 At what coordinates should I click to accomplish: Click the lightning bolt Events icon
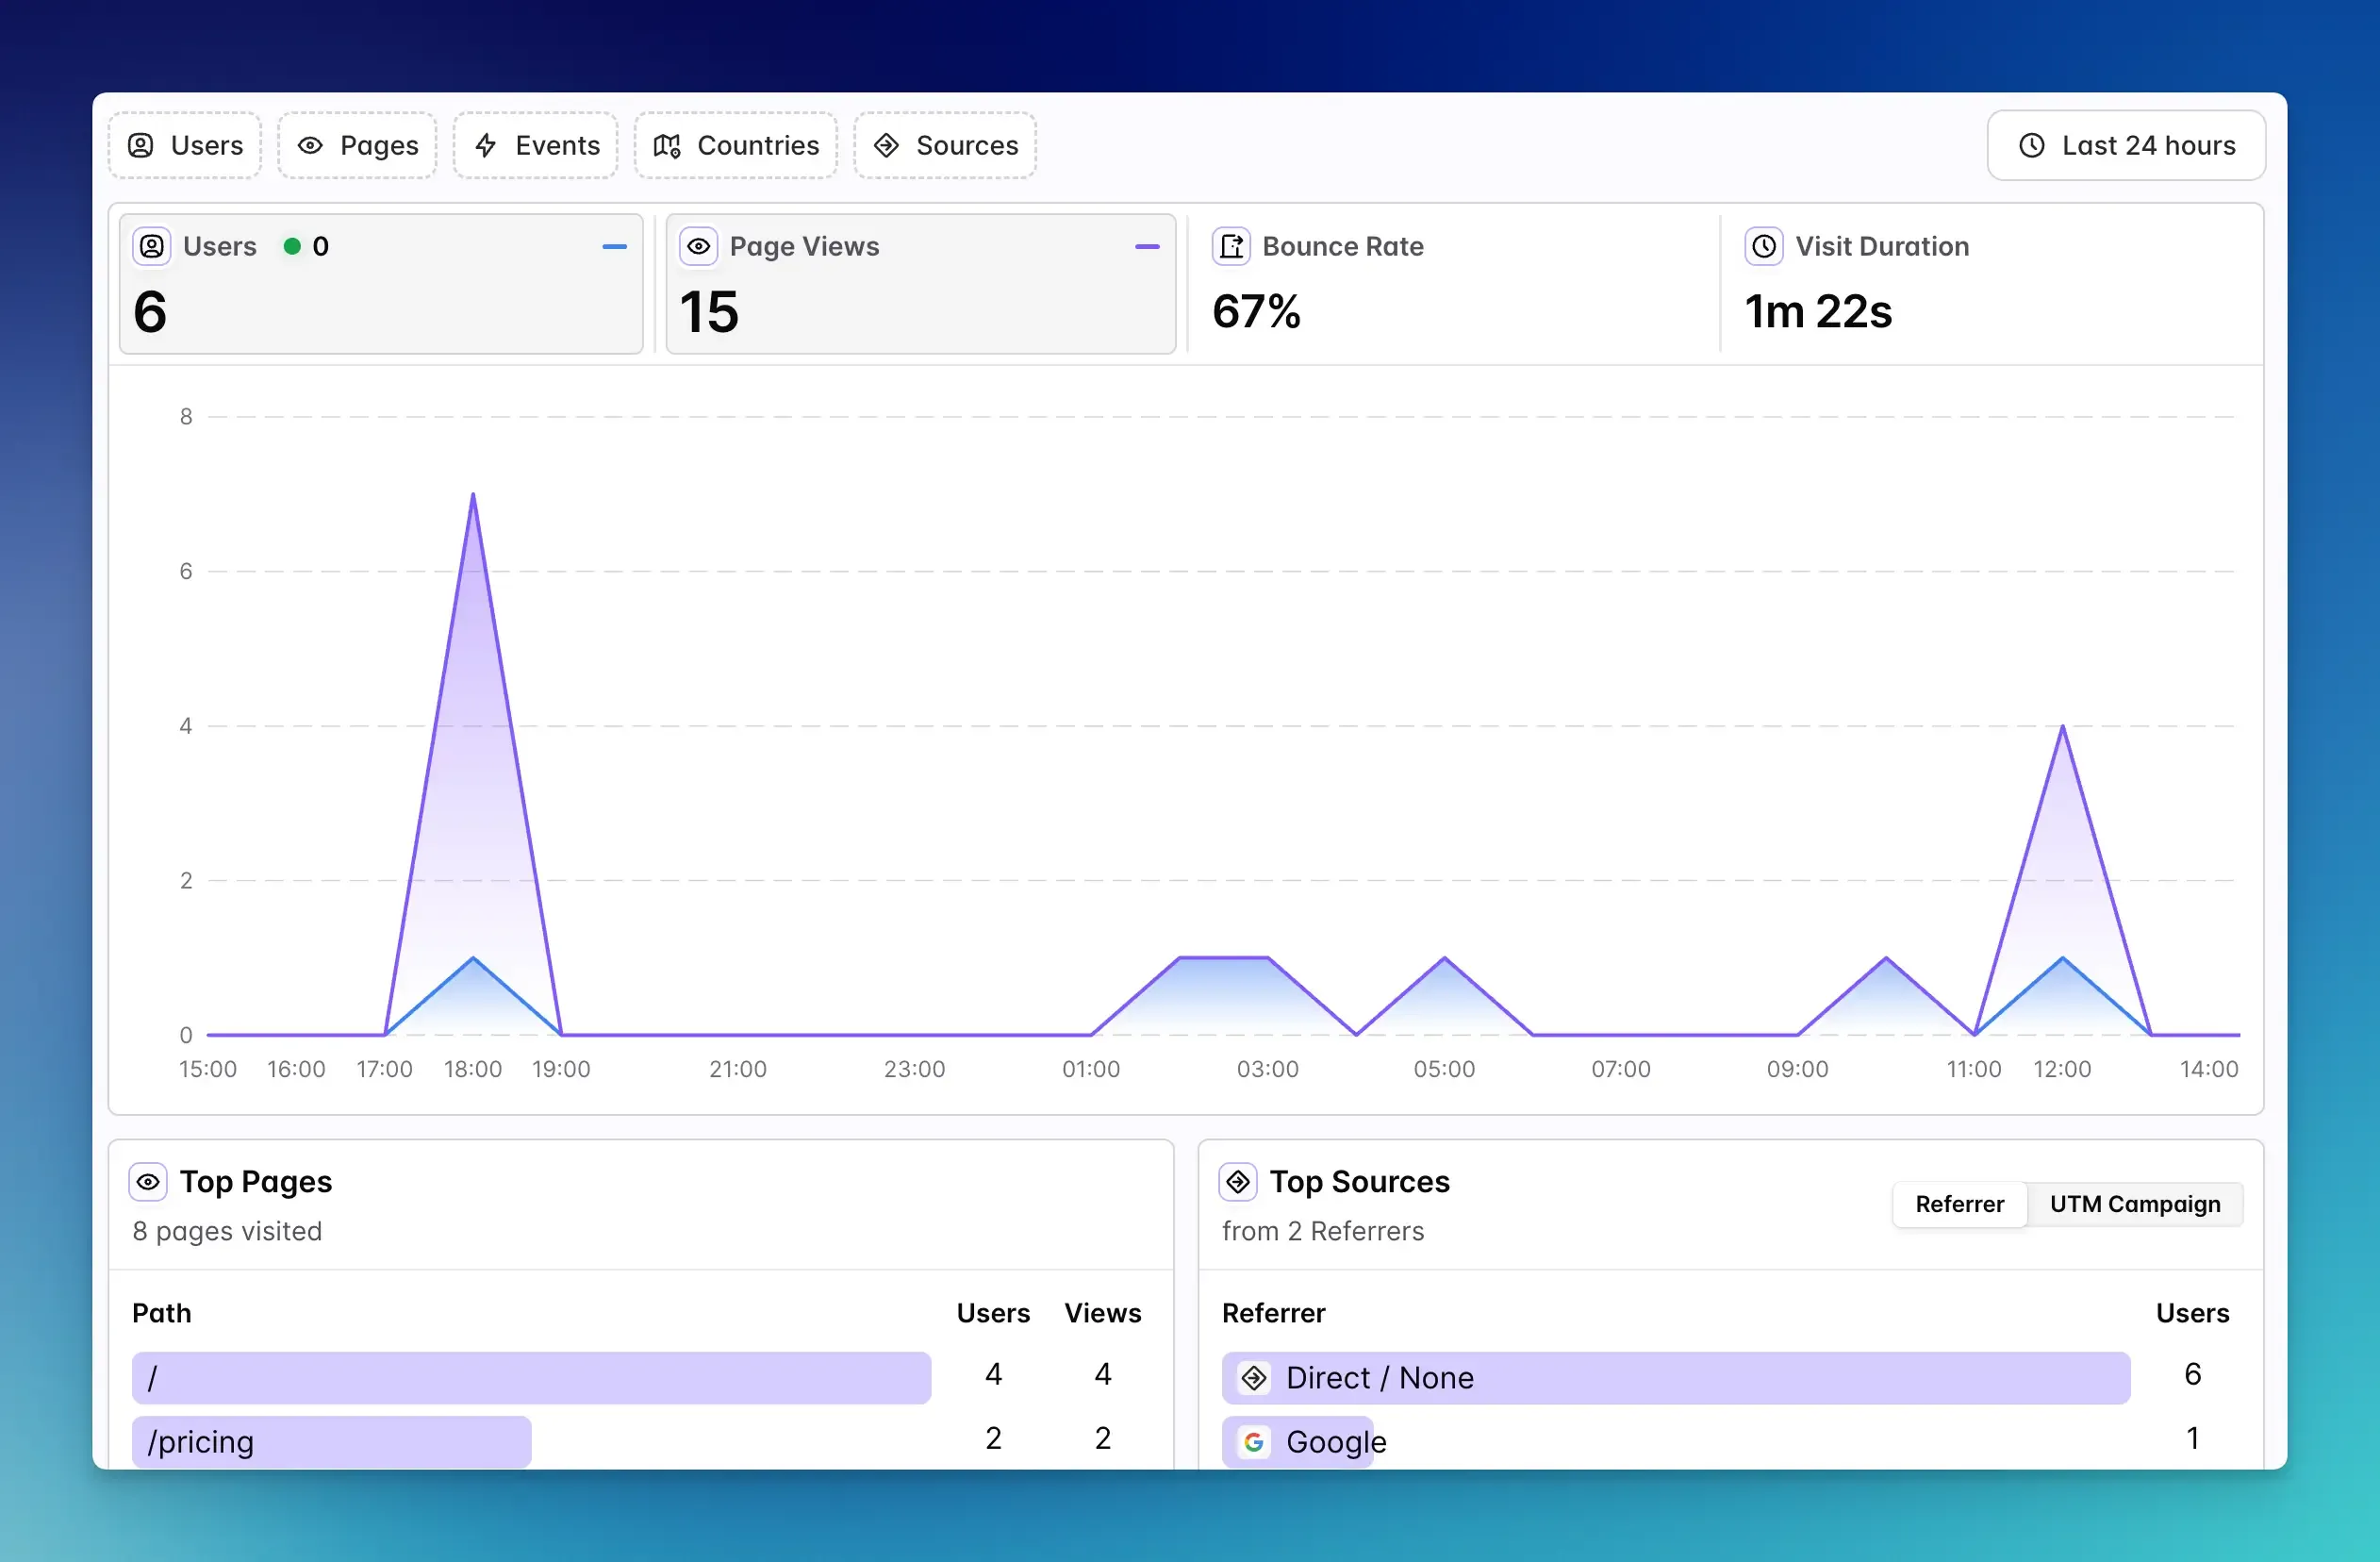(486, 145)
